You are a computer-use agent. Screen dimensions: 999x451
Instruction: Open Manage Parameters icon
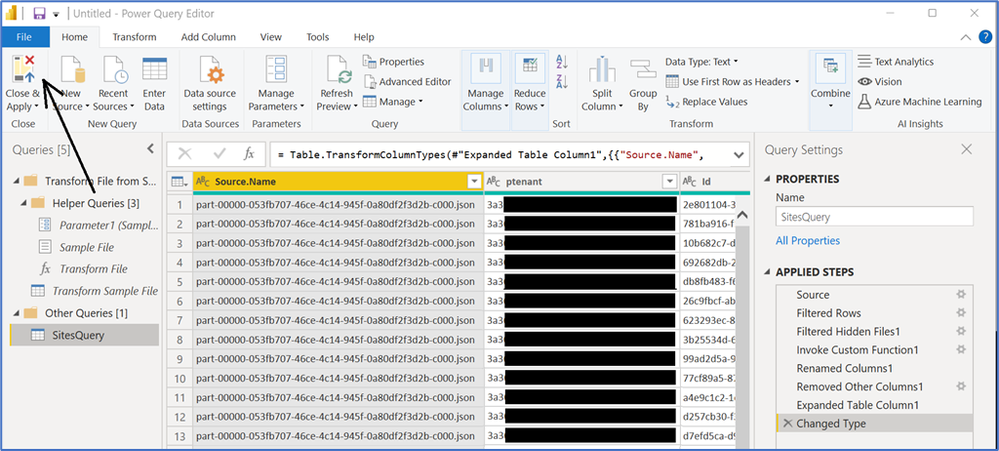(277, 69)
